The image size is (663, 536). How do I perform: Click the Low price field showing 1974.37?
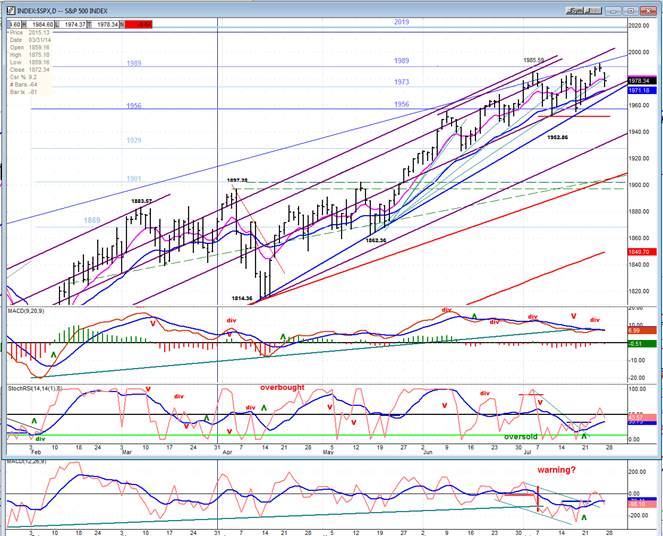click(x=72, y=25)
